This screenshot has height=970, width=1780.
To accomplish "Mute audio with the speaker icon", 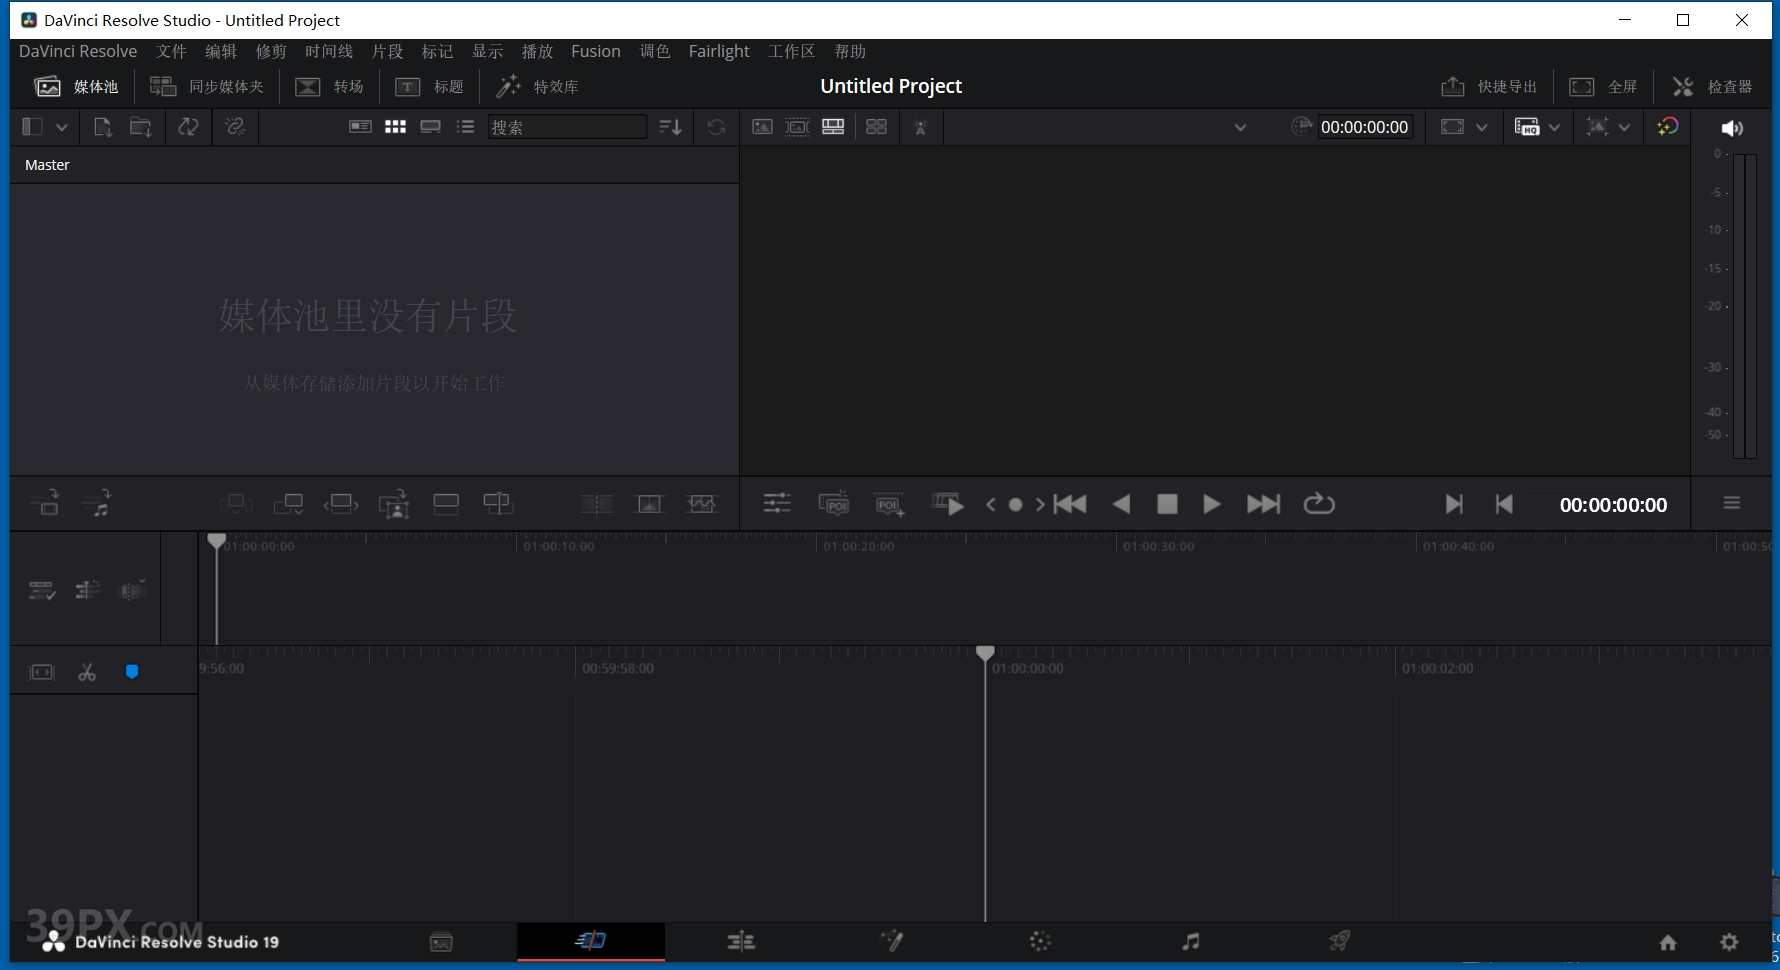I will tap(1732, 128).
